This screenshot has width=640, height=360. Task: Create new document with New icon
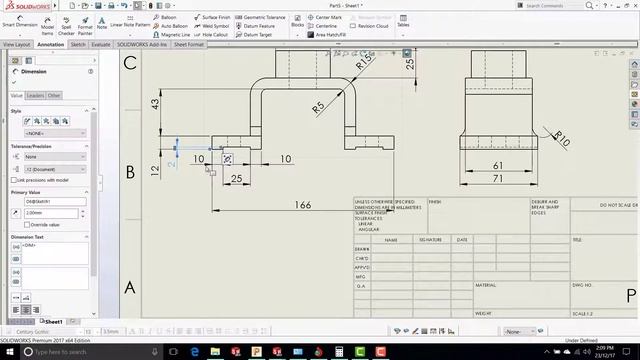click(x=72, y=6)
